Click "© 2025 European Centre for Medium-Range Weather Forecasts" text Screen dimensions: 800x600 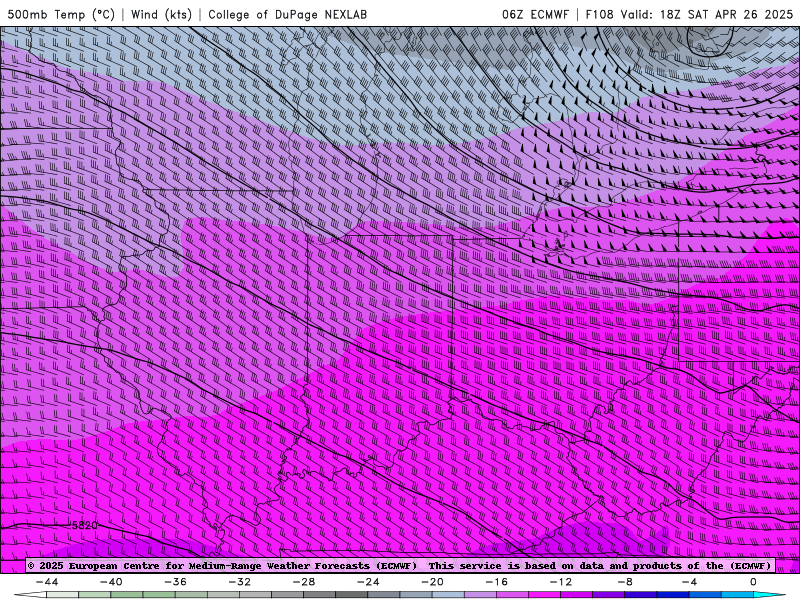201,566
